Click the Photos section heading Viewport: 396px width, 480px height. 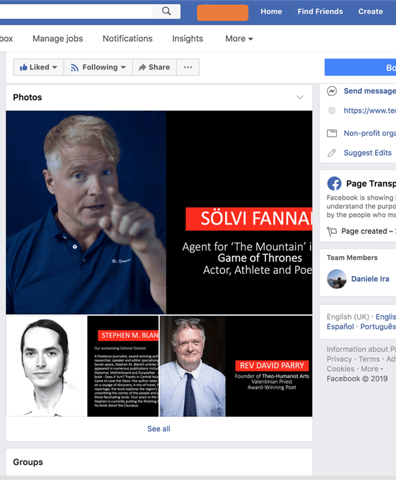tap(27, 97)
